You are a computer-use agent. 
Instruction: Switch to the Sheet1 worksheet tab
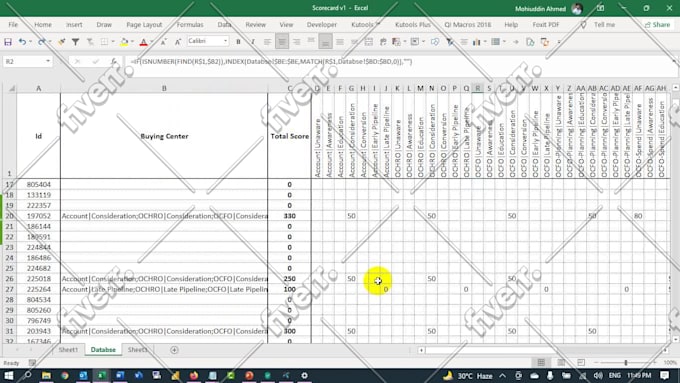[x=69, y=350]
